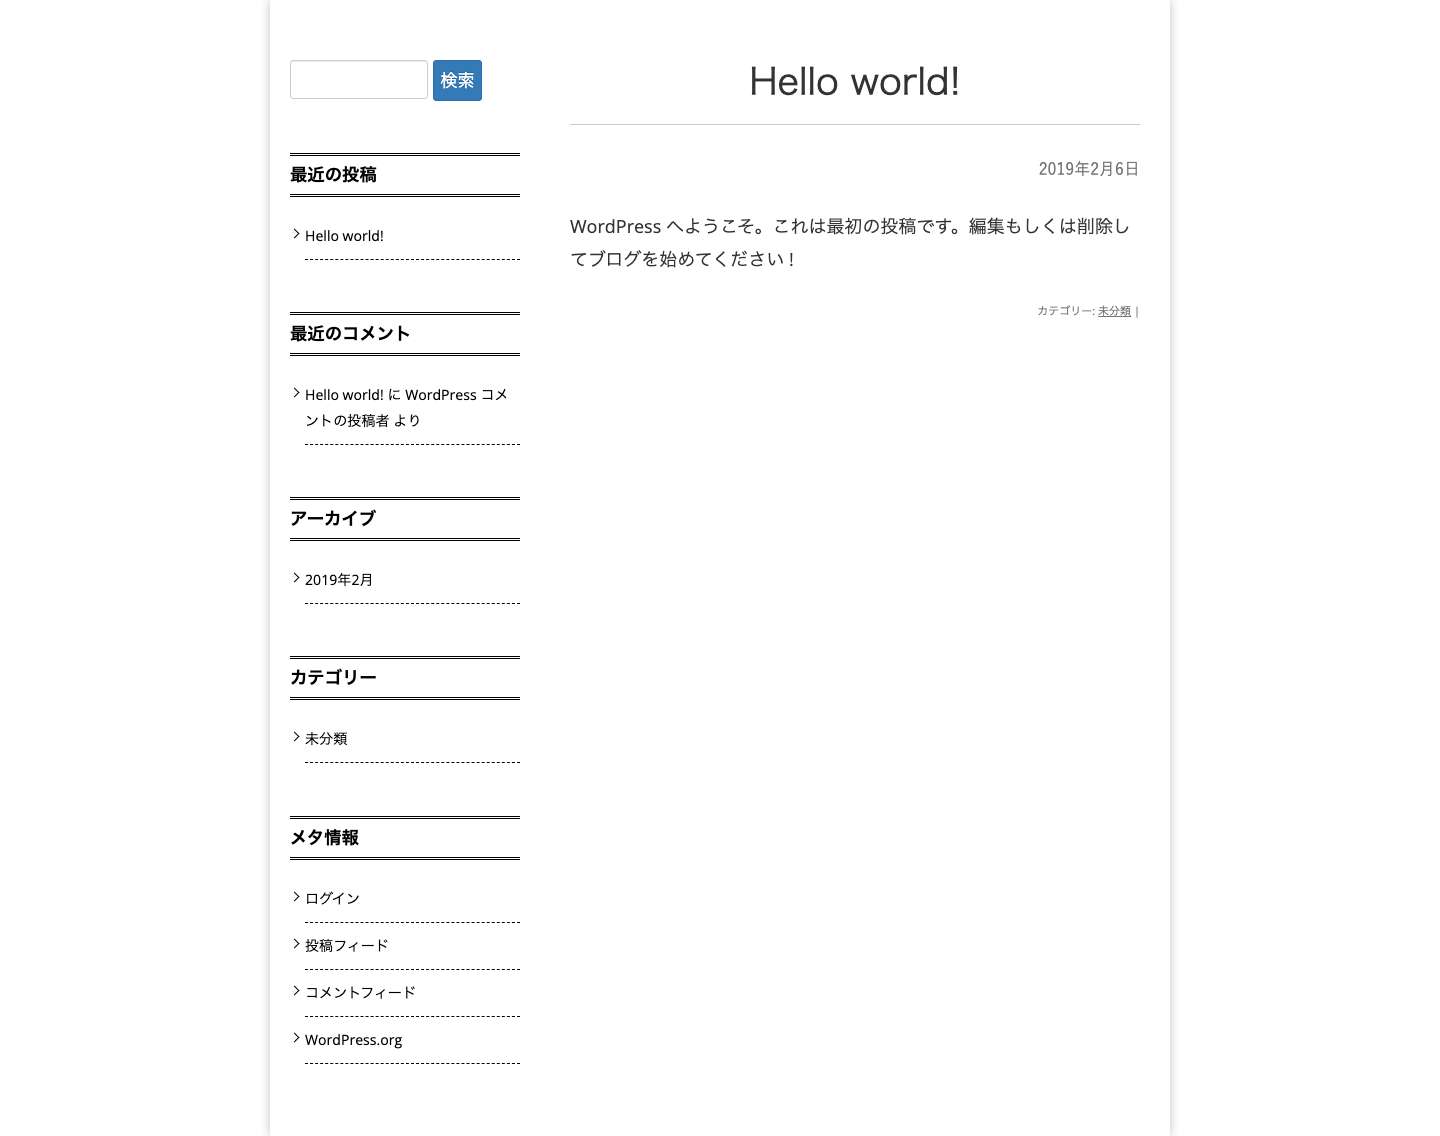The image size is (1440, 1136).
Task: Open the Hello world! post from recent posts
Action: [x=344, y=236]
